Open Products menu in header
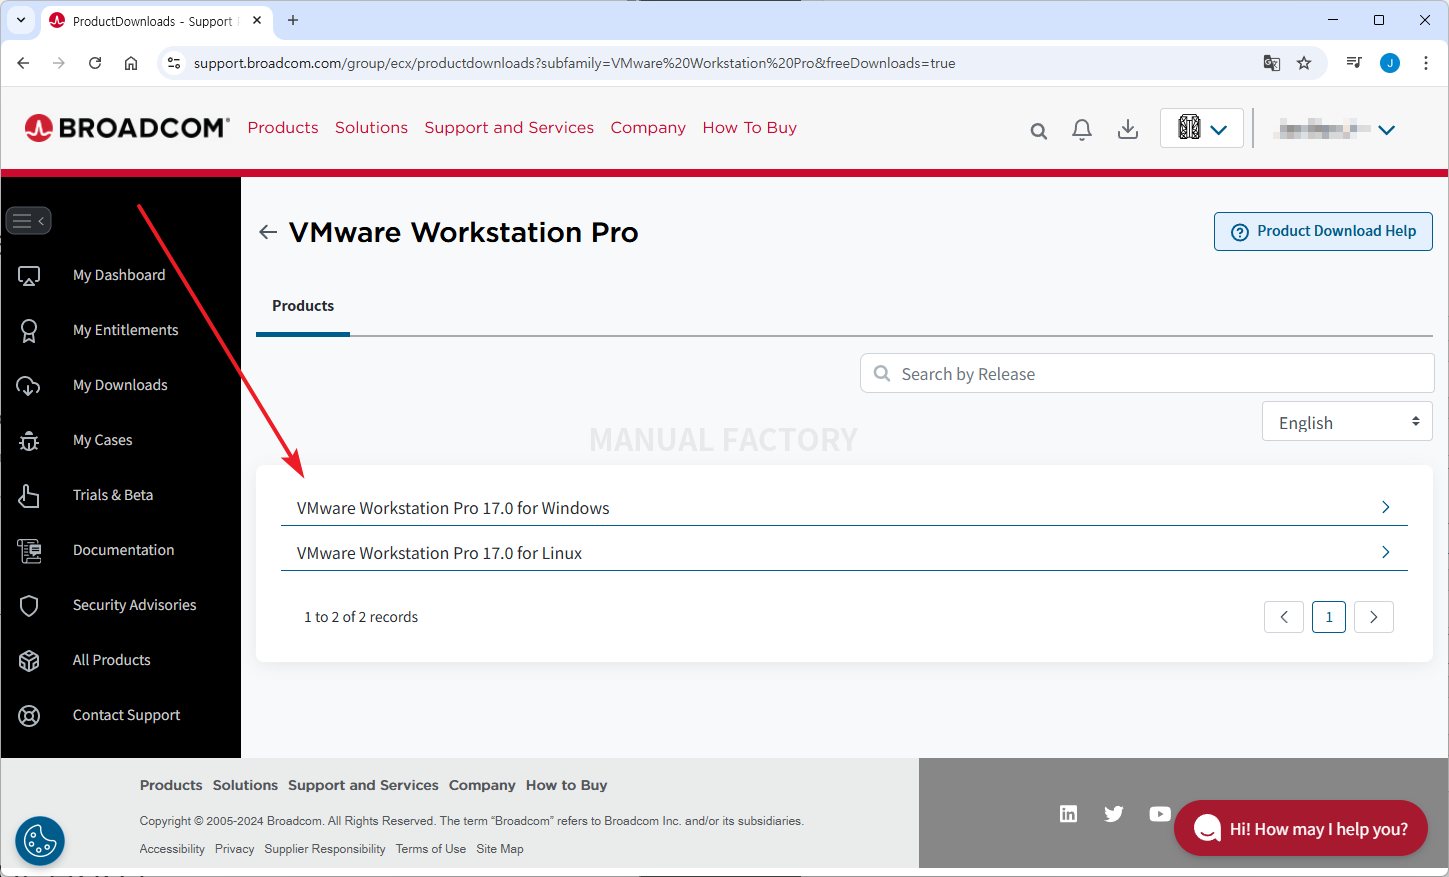The height and width of the screenshot is (877, 1449). tap(283, 128)
